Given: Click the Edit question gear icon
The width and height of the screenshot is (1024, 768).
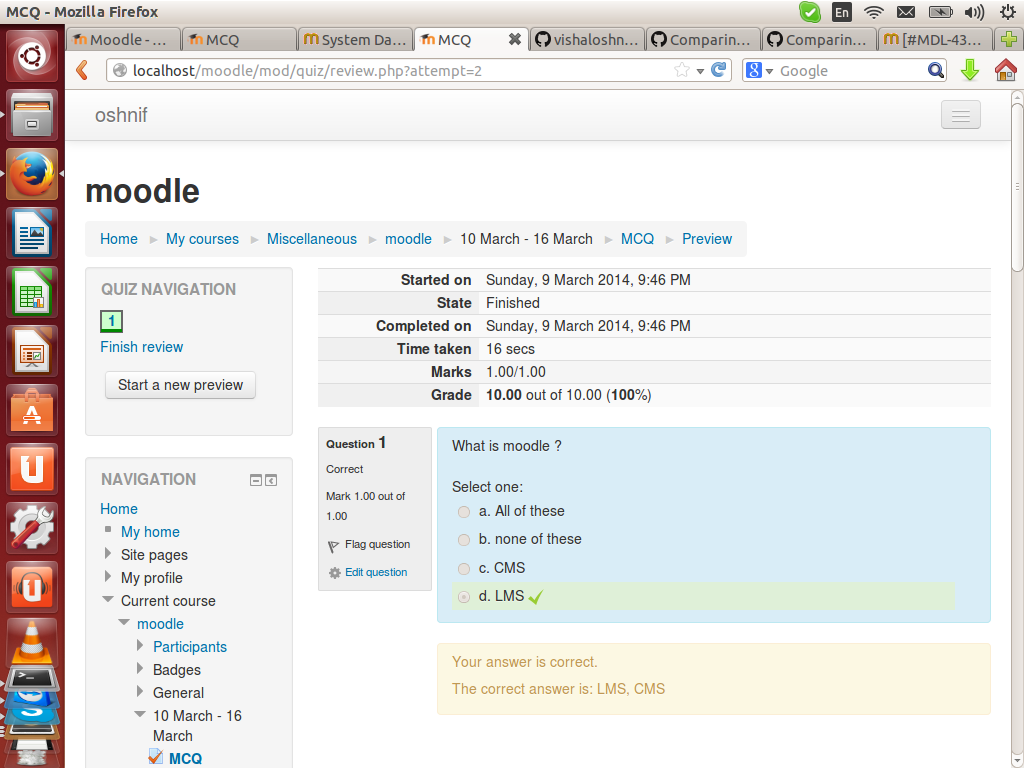Looking at the screenshot, I should [334, 573].
